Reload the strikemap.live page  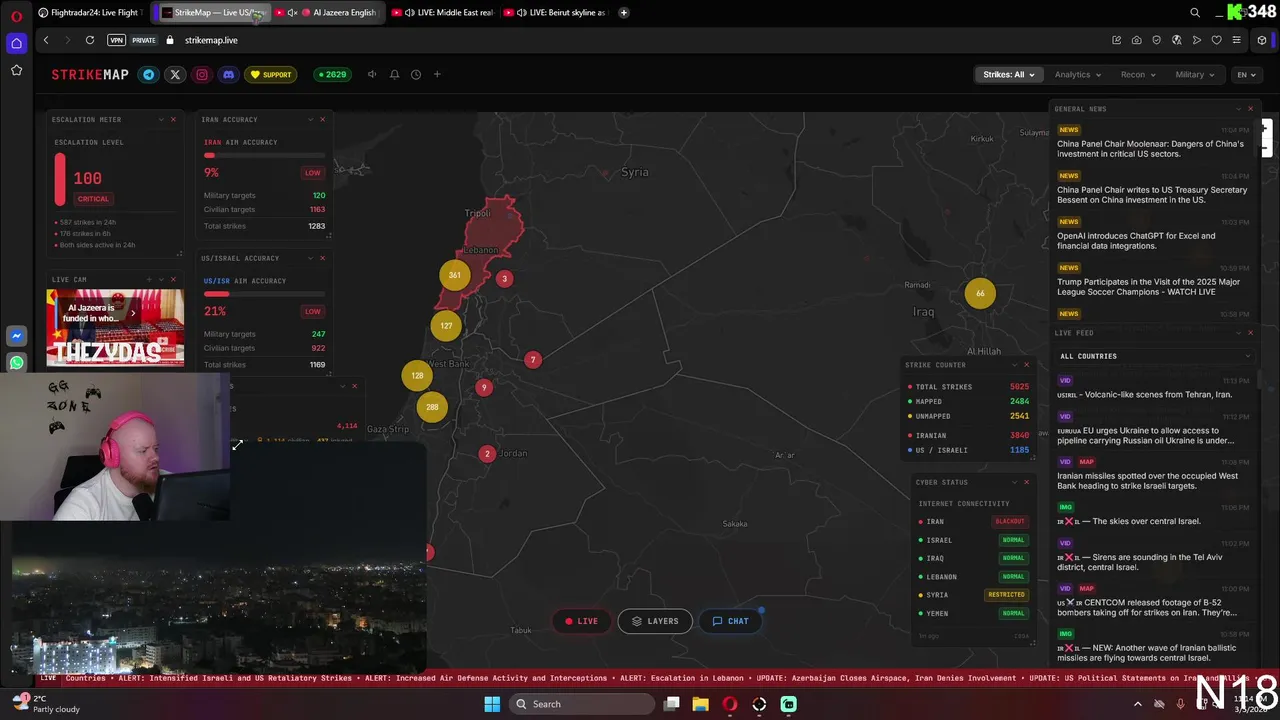coord(90,40)
